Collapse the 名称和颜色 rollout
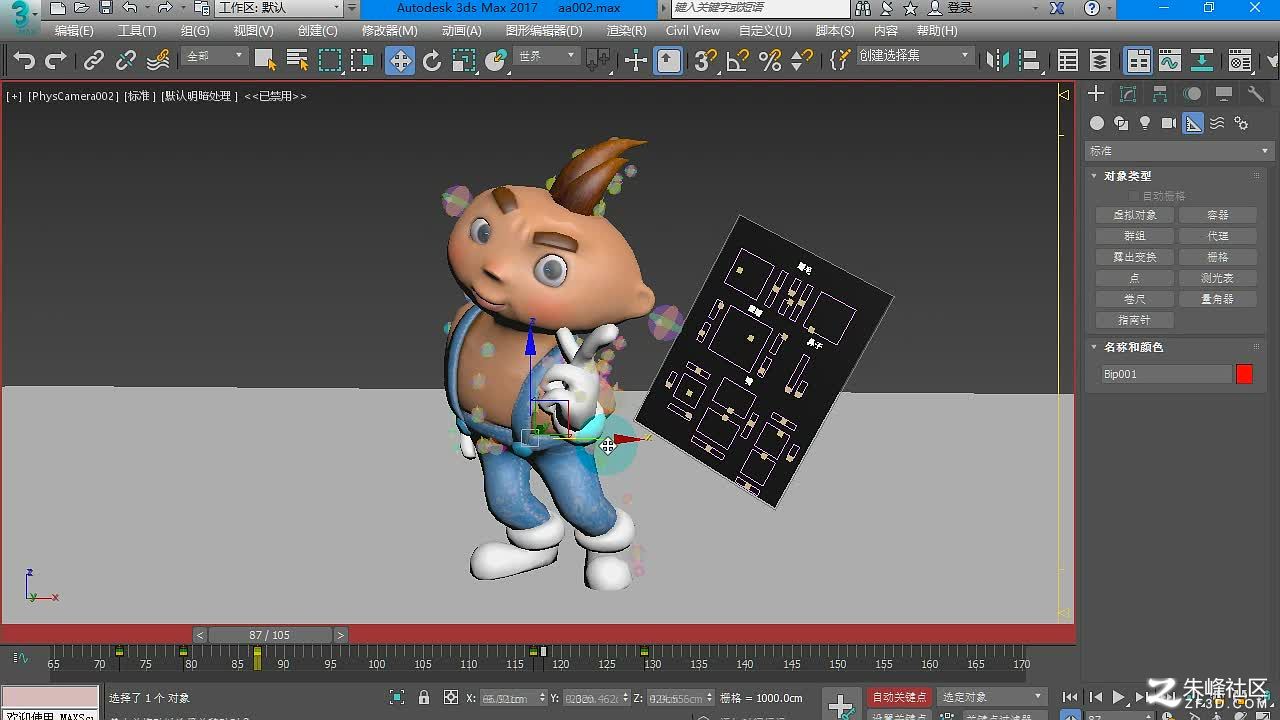The image size is (1280, 720). (x=1134, y=347)
